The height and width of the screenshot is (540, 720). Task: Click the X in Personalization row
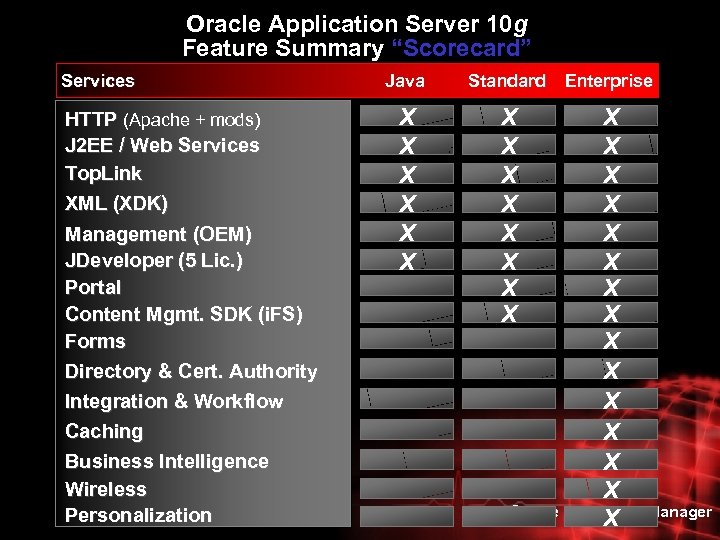click(x=611, y=517)
